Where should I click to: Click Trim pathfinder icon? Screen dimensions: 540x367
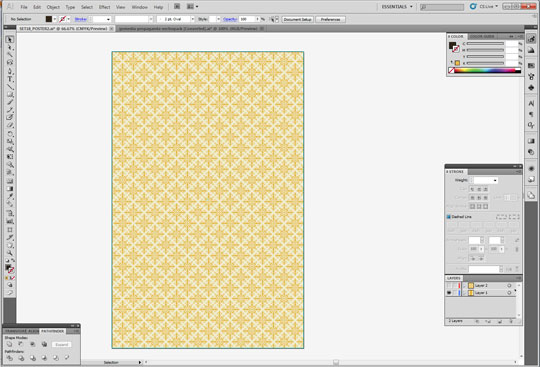pos(21,358)
